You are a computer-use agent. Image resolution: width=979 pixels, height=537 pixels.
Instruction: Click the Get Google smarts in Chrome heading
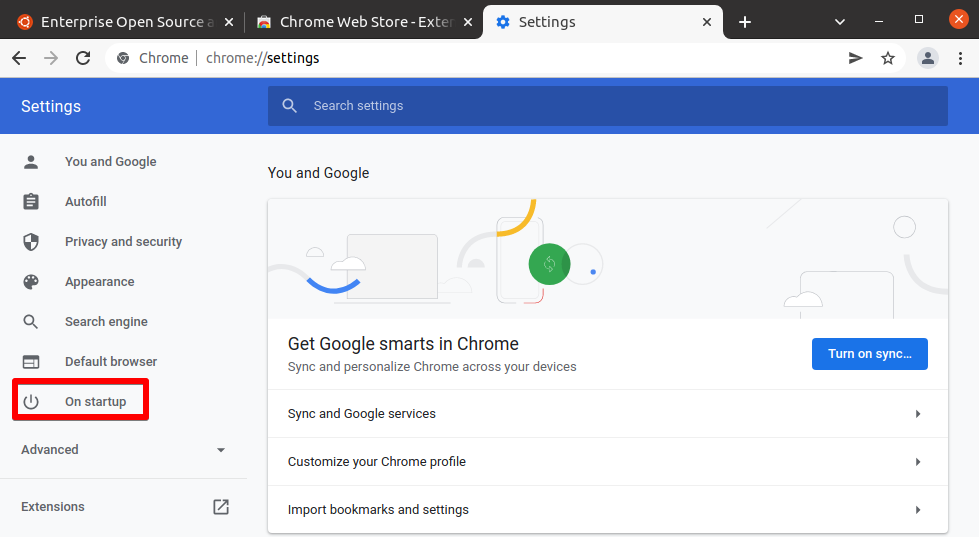pyautogui.click(x=403, y=344)
